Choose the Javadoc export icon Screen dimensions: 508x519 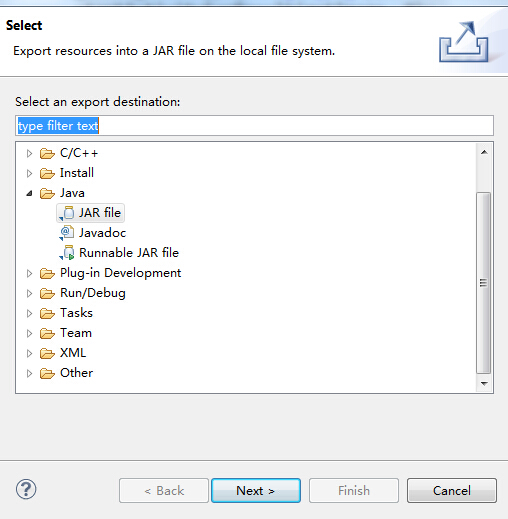(67, 233)
